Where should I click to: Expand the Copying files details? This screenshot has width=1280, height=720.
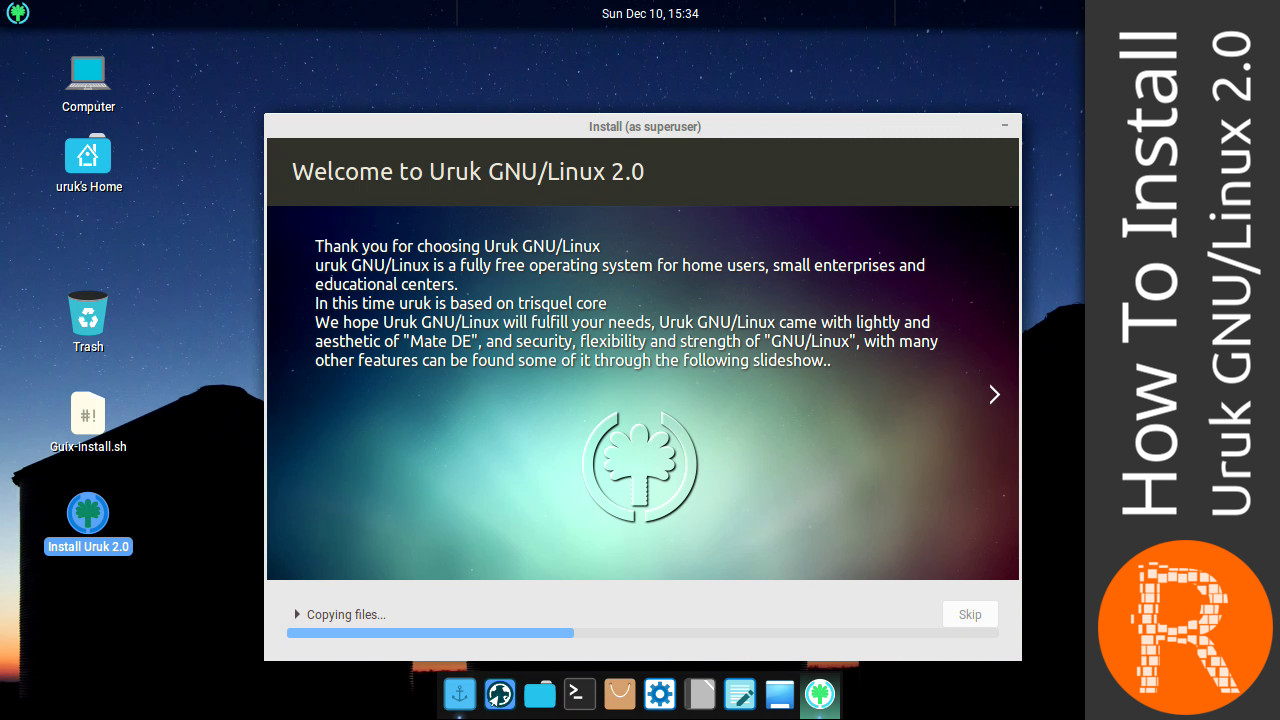[297, 614]
